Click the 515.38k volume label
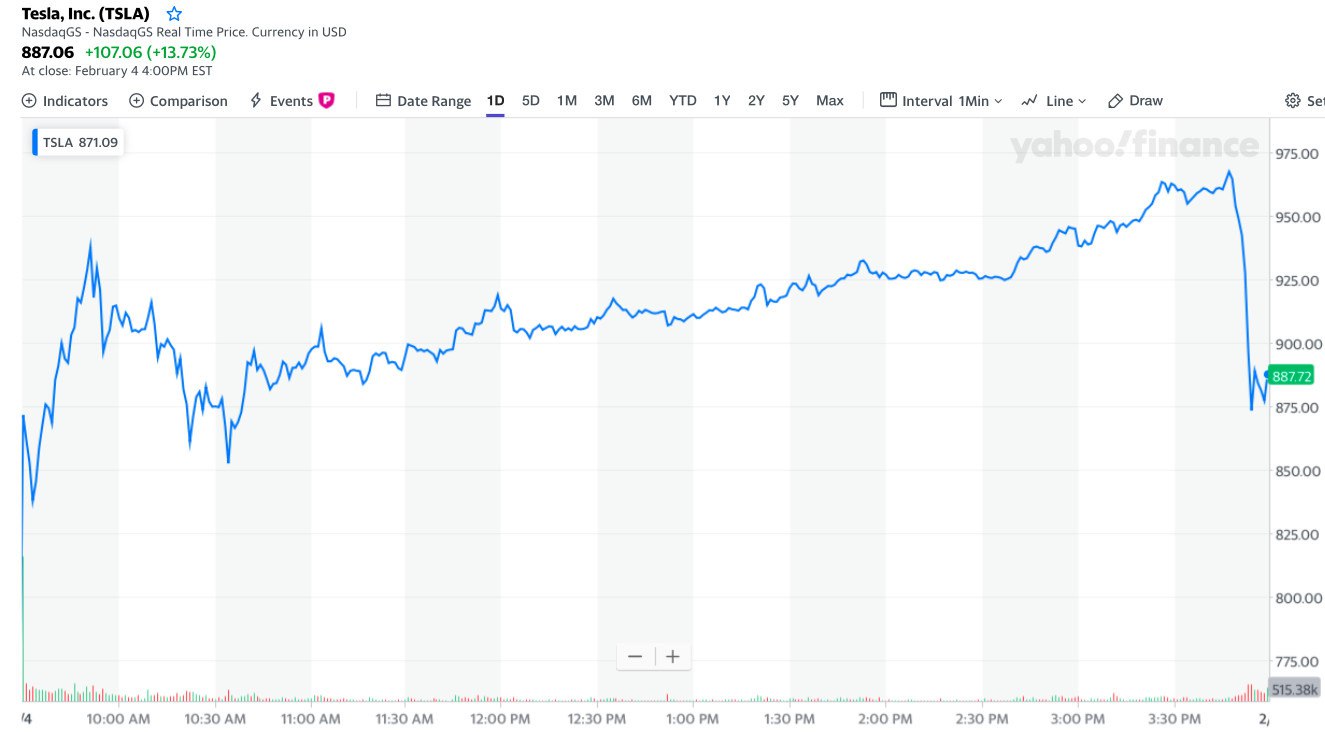Viewport: 1325px width, 732px height. tap(1294, 689)
